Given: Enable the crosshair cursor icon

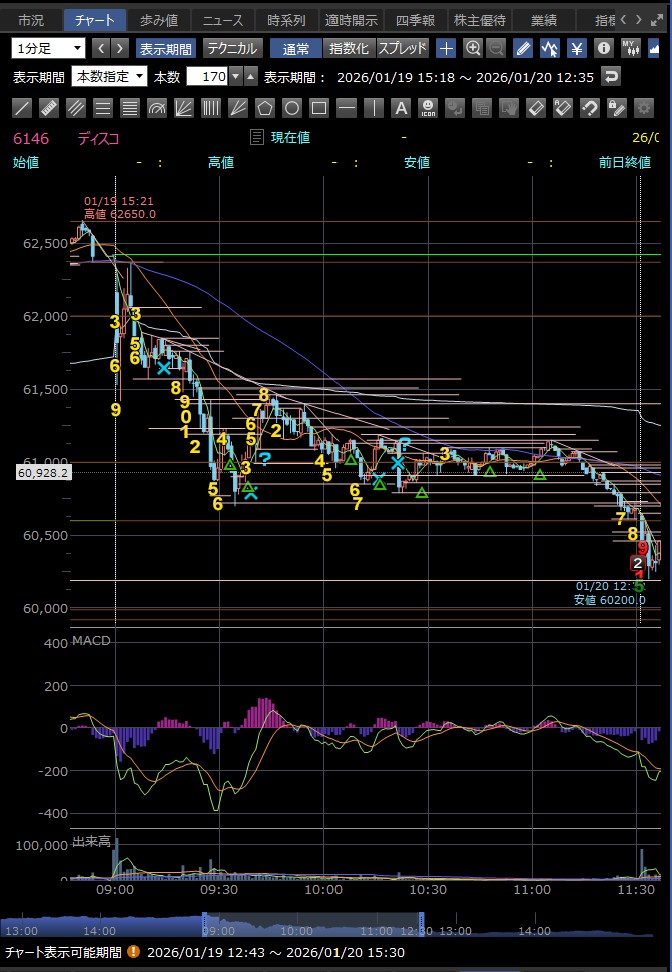Looking at the screenshot, I should pyautogui.click(x=446, y=48).
